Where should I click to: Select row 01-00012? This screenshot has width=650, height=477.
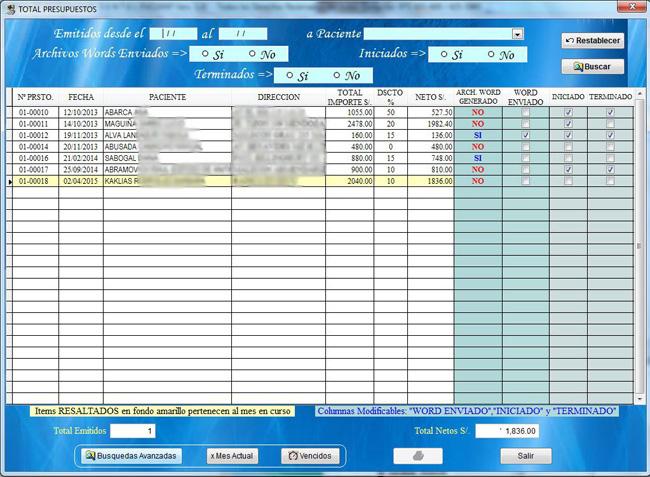(x=320, y=135)
